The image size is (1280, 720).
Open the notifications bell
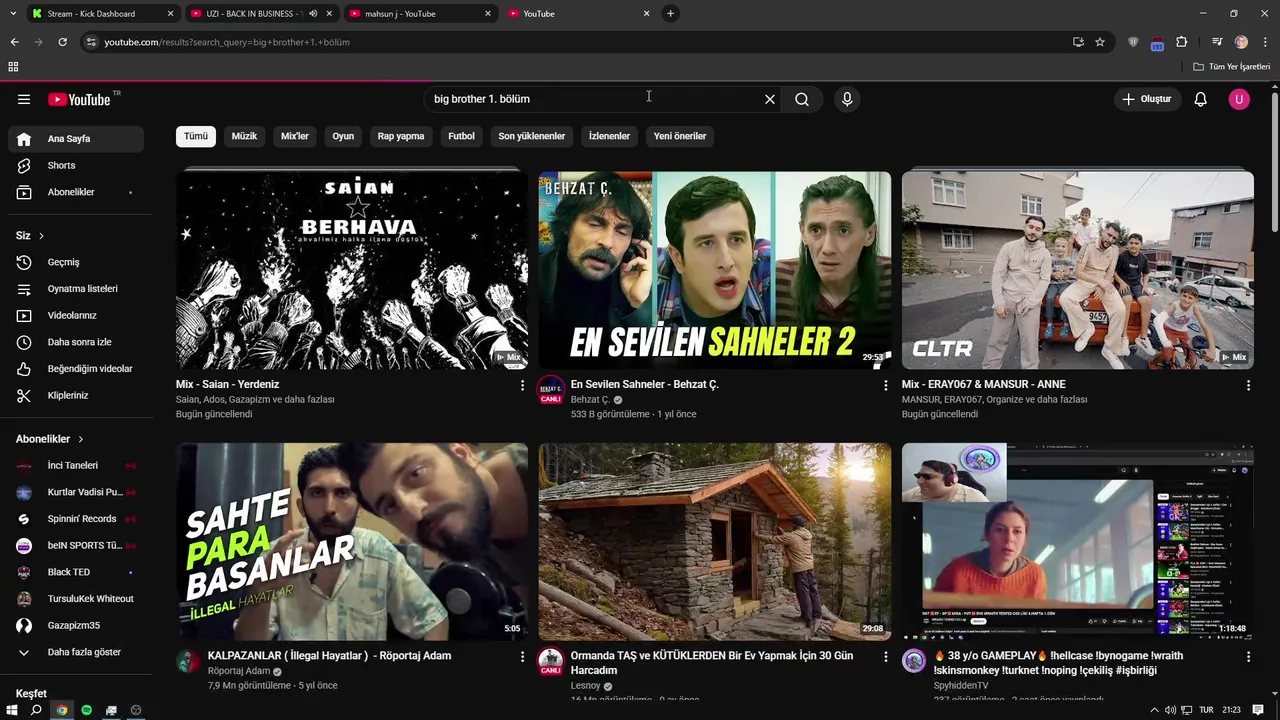pos(1201,99)
